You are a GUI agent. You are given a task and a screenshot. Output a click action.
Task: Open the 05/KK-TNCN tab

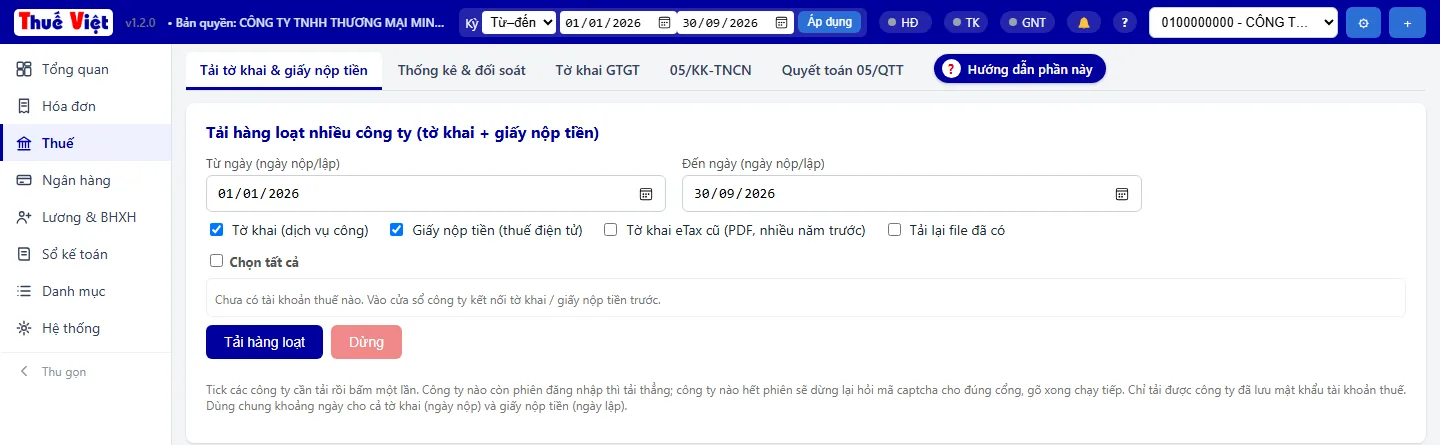[x=711, y=70]
